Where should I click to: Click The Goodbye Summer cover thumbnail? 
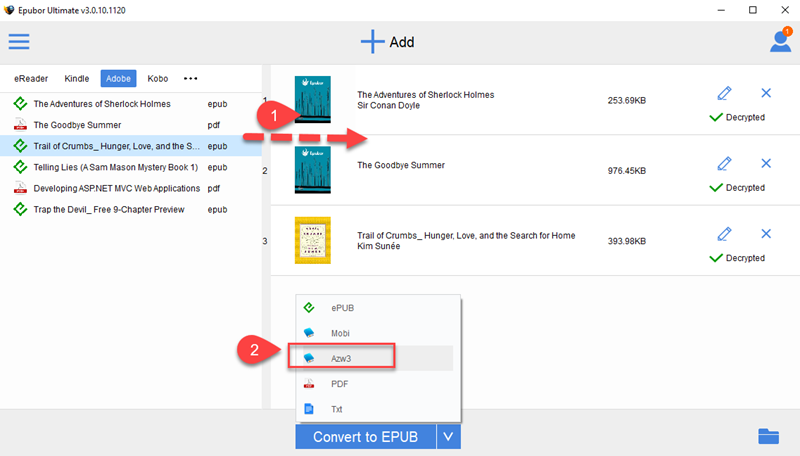point(313,170)
